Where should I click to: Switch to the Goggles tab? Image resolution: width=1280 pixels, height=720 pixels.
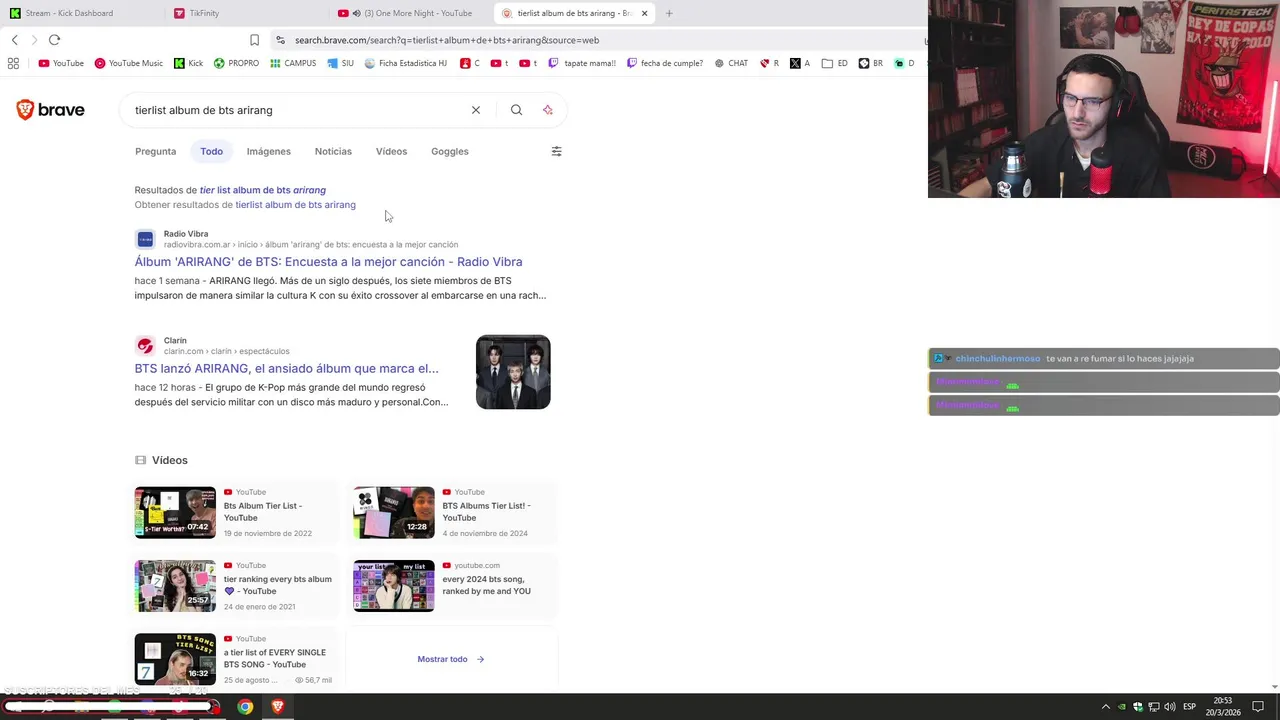pyautogui.click(x=450, y=151)
